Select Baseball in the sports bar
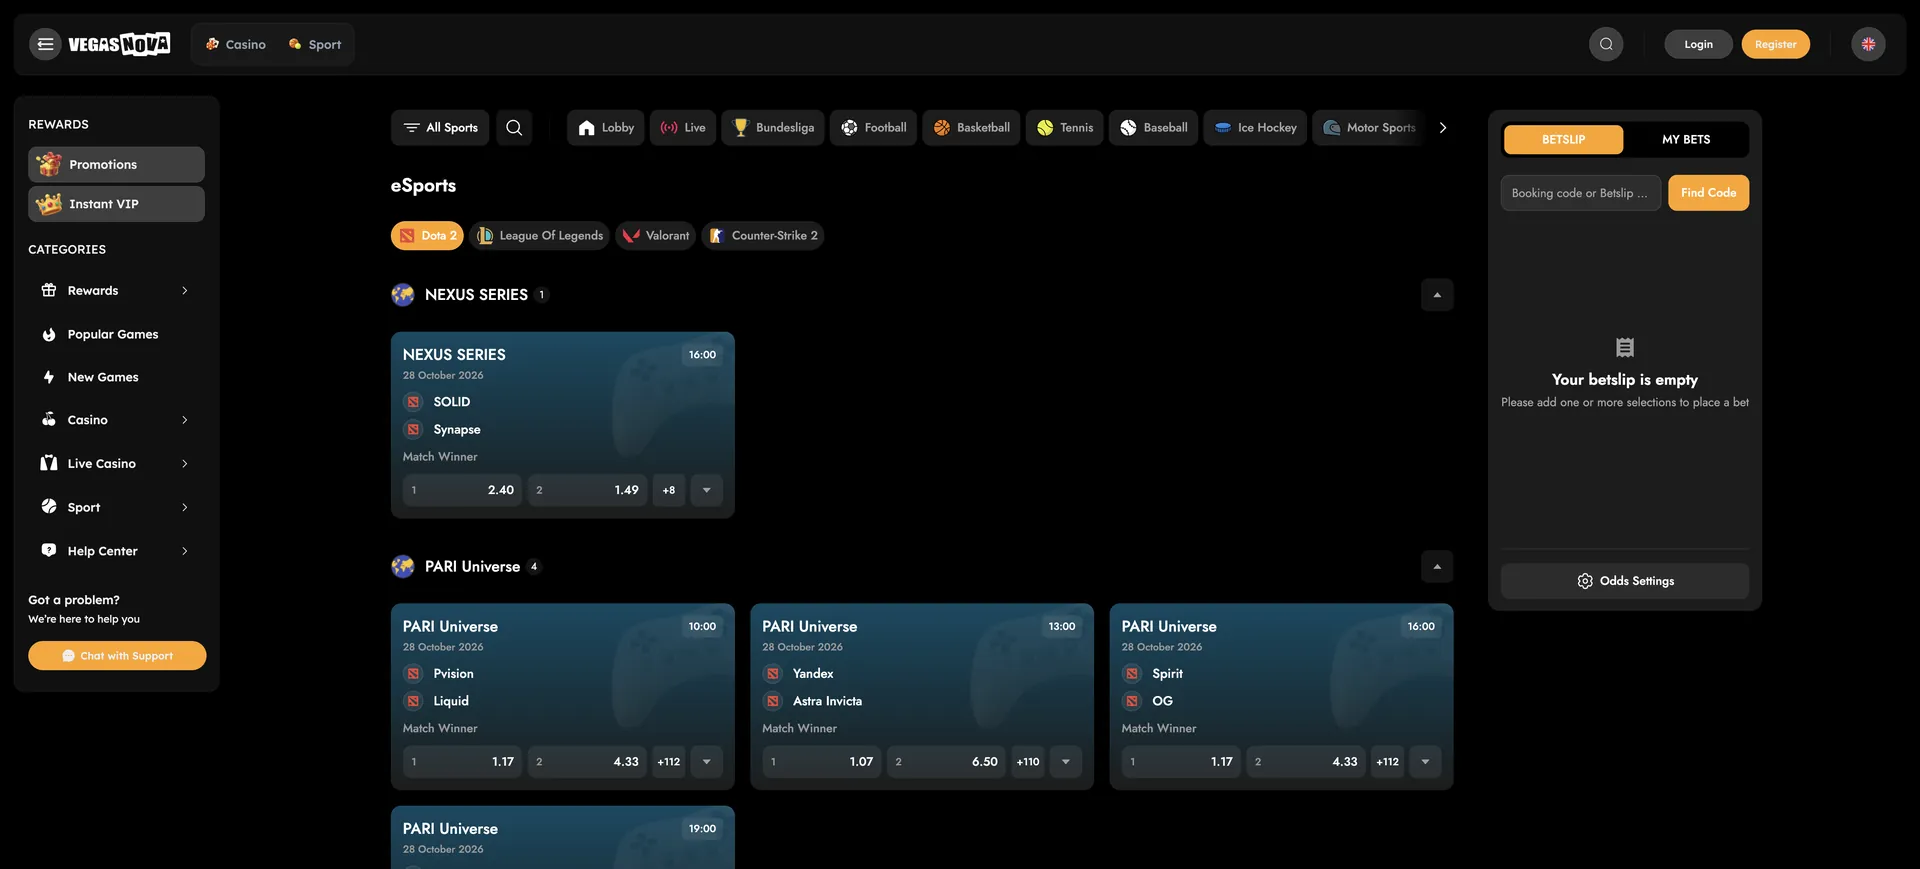This screenshot has height=869, width=1920. (x=1153, y=128)
